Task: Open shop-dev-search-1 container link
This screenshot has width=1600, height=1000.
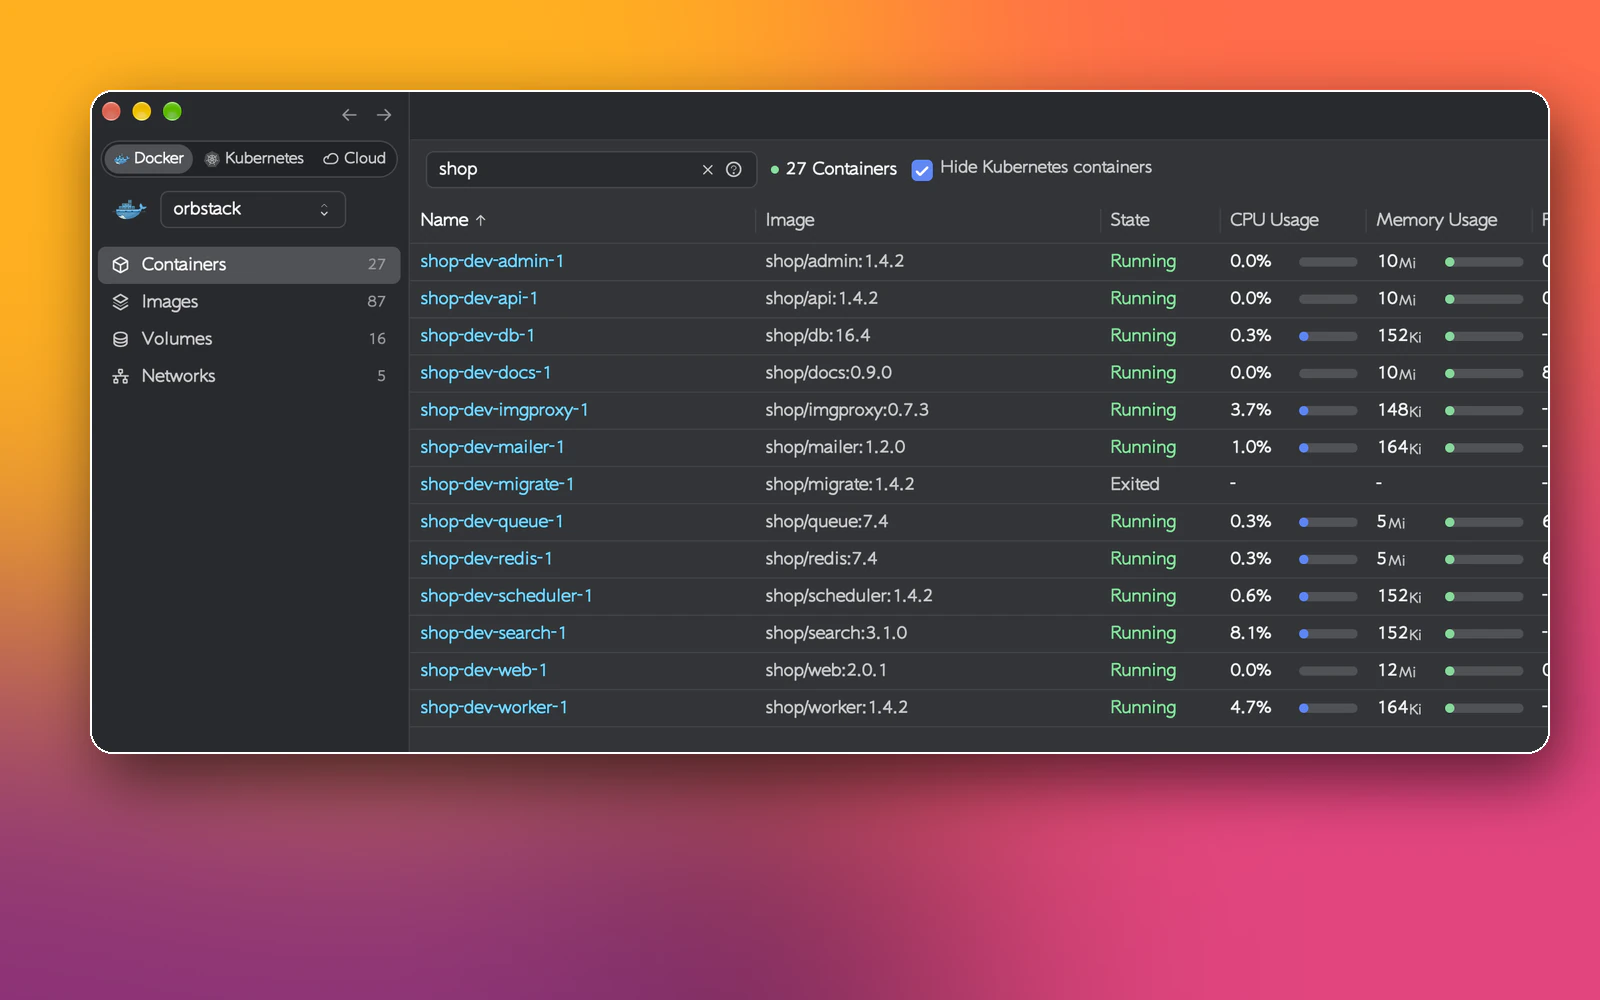Action: pyautogui.click(x=493, y=633)
